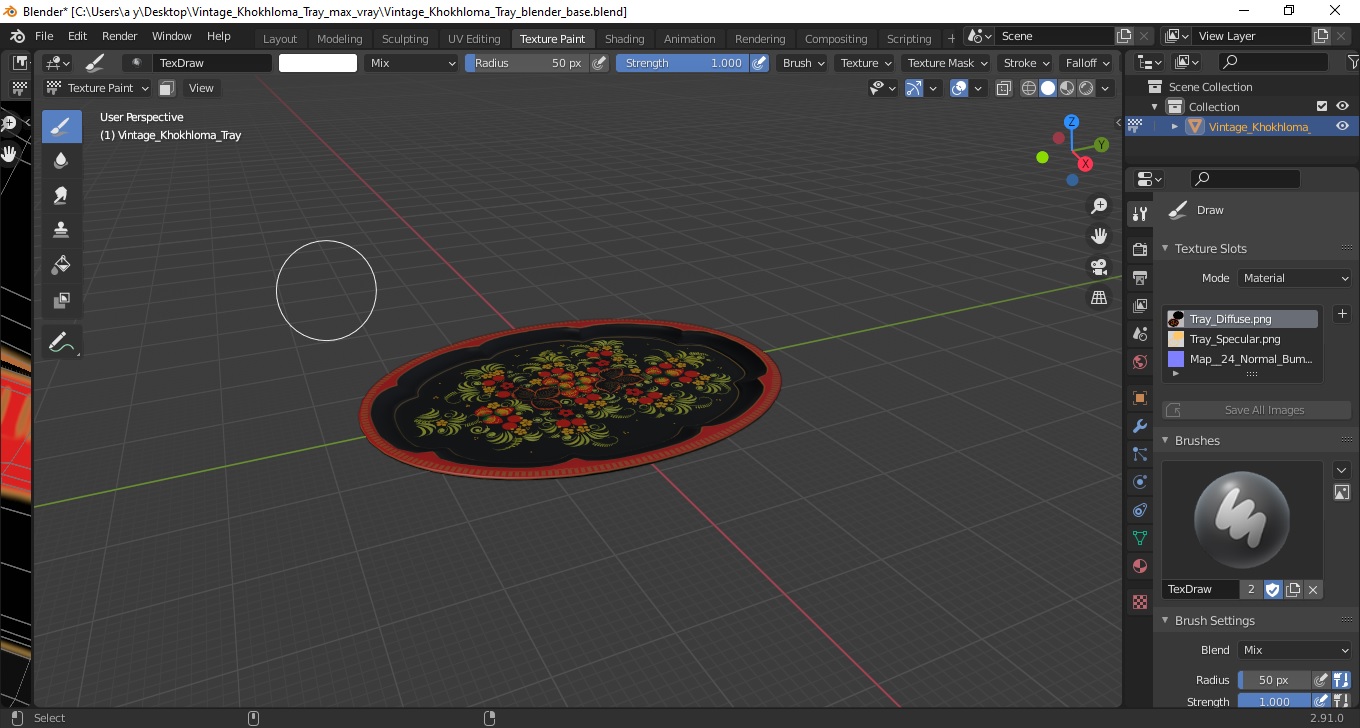1360x728 pixels.
Task: Toggle radius pressure sensitivity in header
Action: (x=599, y=63)
